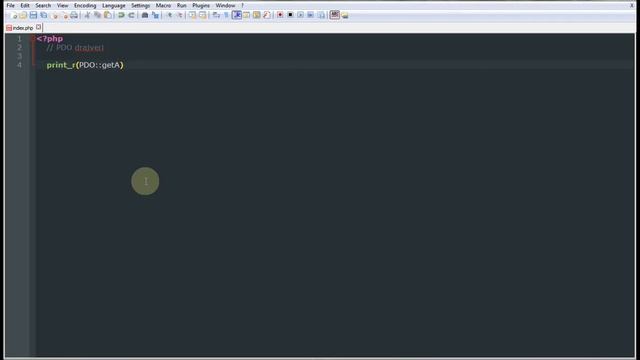The image size is (640, 360).
Task: Create a new file from toolbar
Action: (13, 16)
